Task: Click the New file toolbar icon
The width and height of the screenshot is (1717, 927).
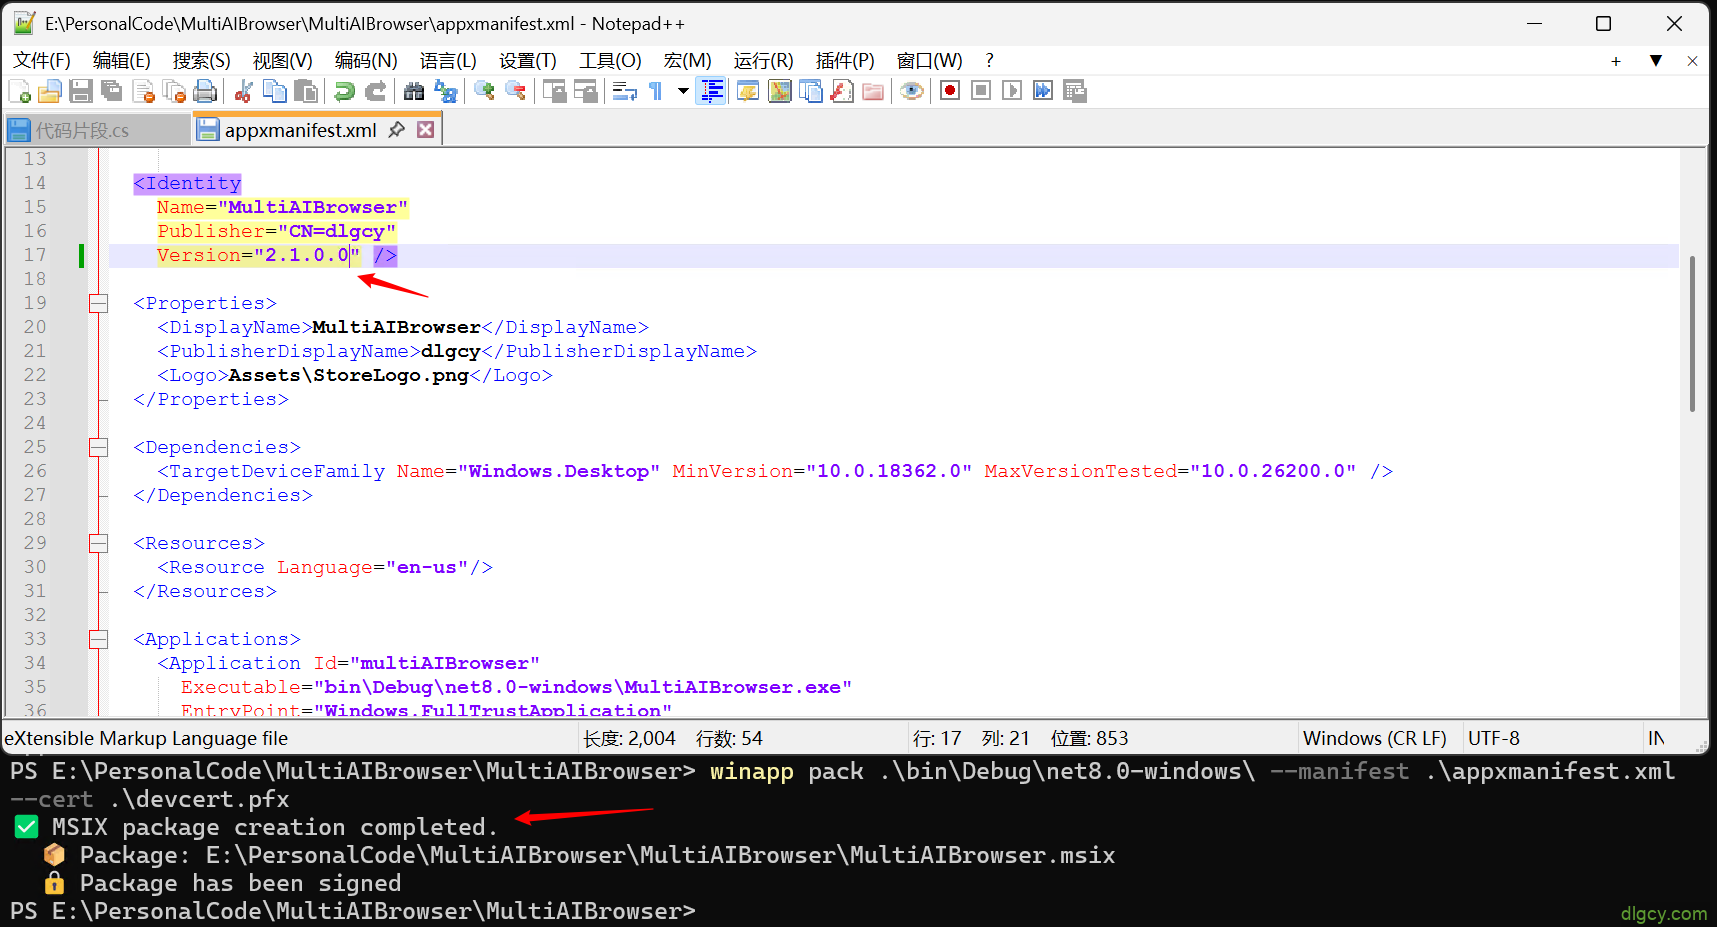Action: pos(19,92)
